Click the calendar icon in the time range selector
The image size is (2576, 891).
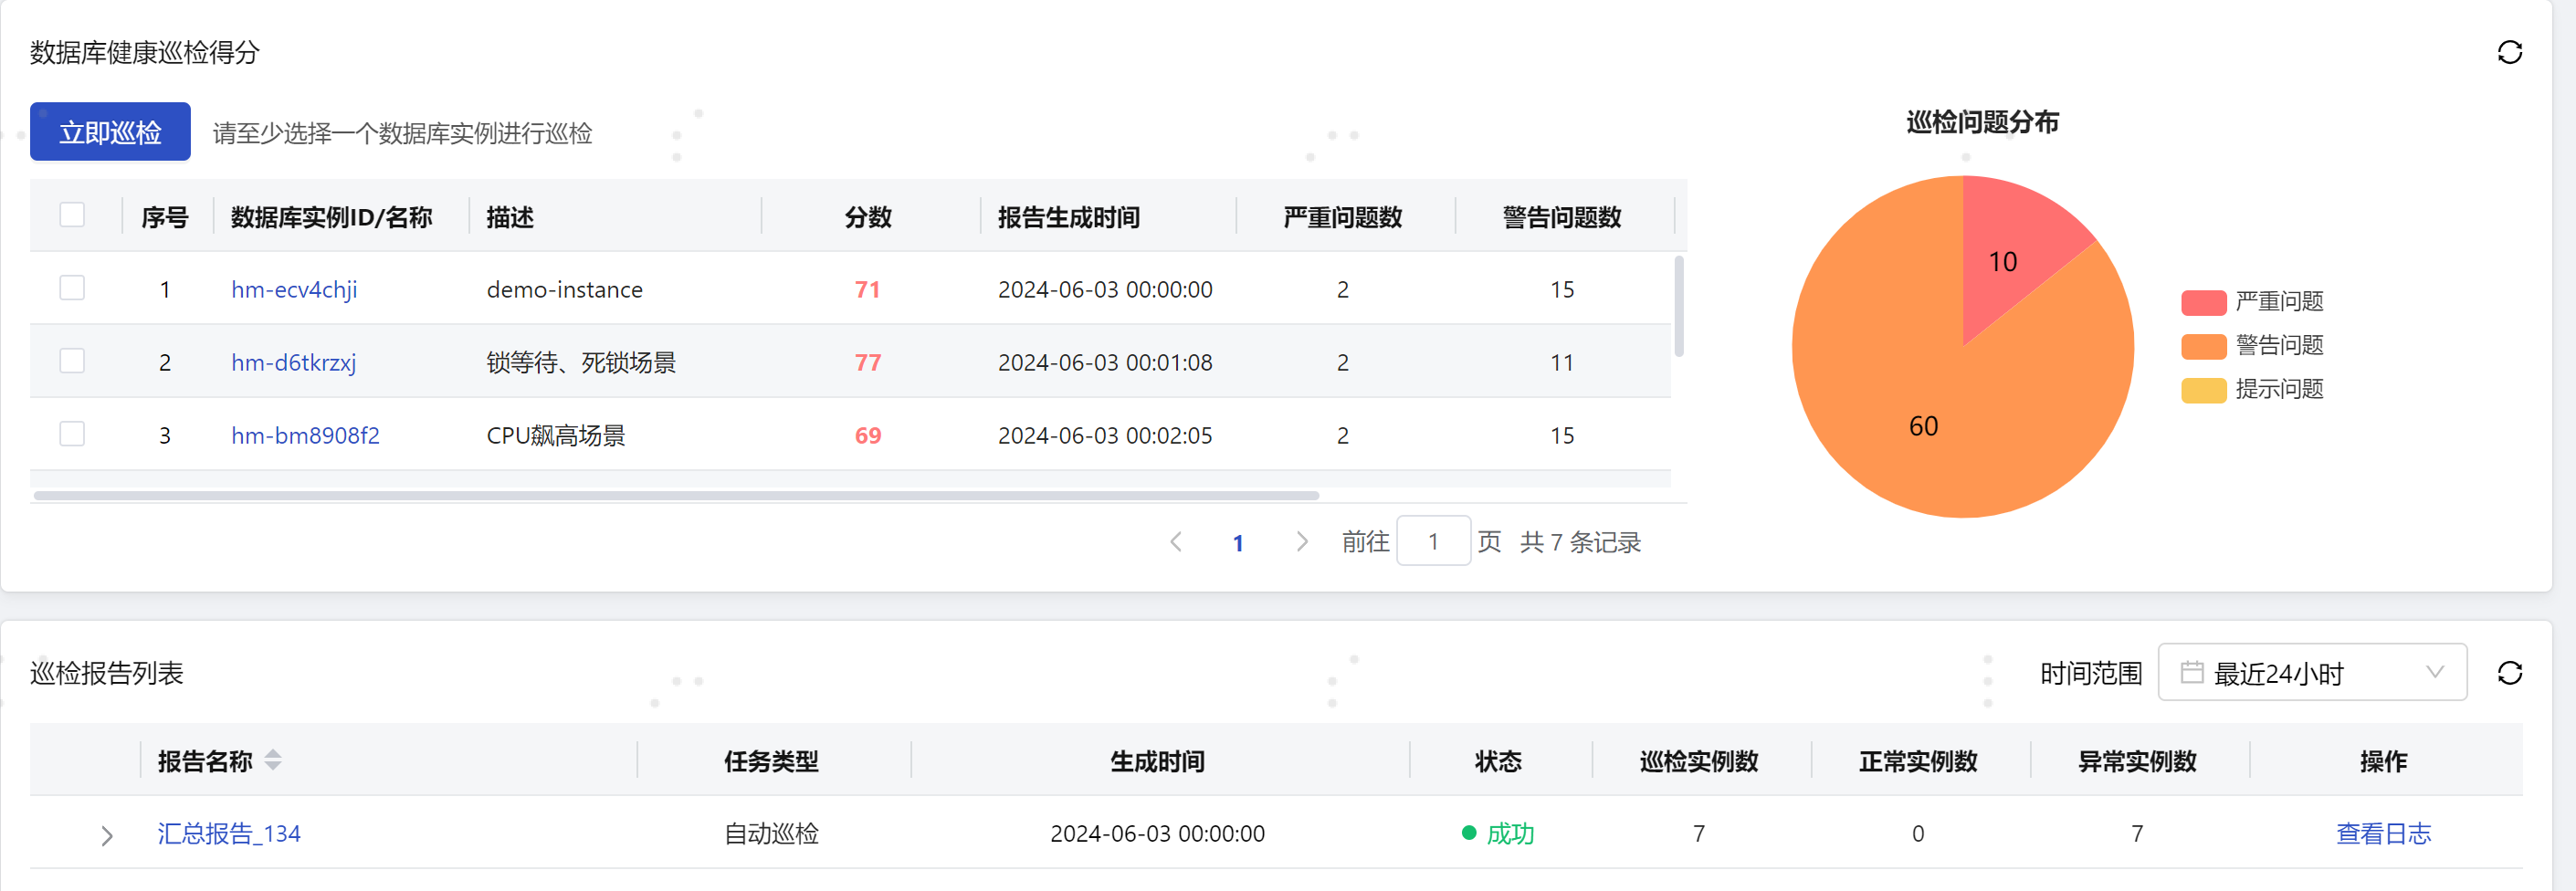point(2192,673)
